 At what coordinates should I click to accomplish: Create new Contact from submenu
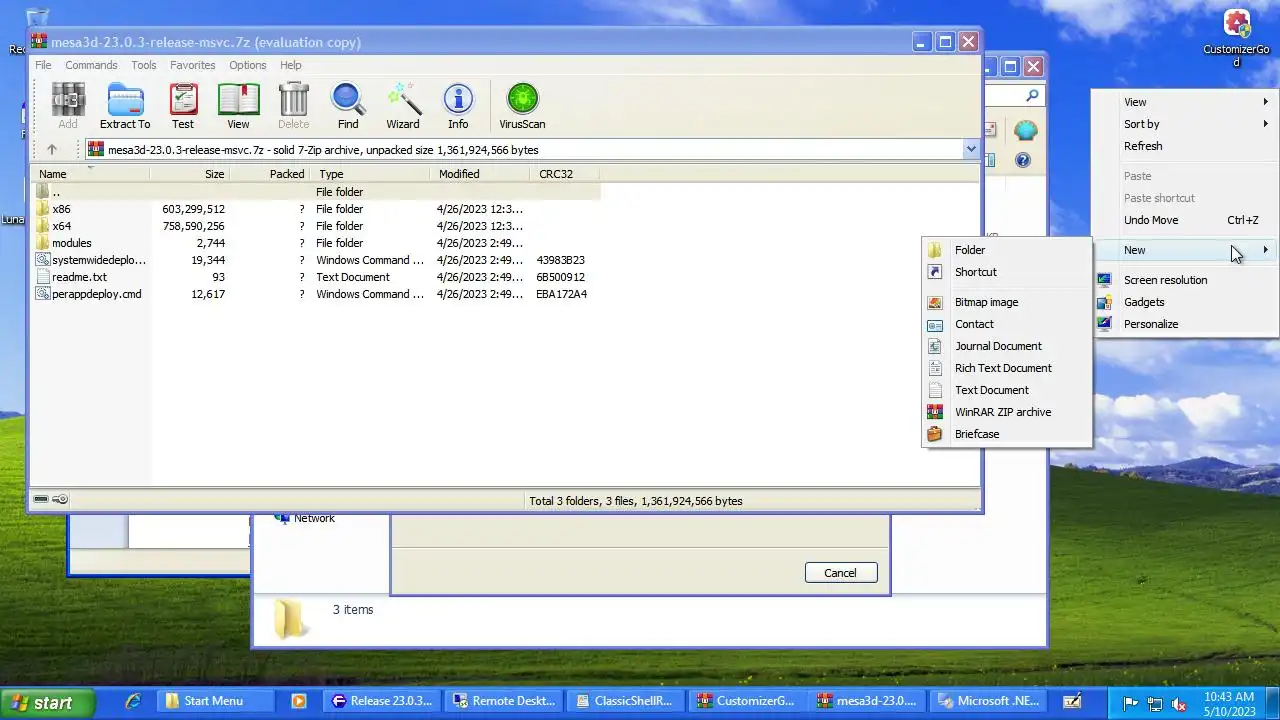pyautogui.click(x=1006, y=324)
